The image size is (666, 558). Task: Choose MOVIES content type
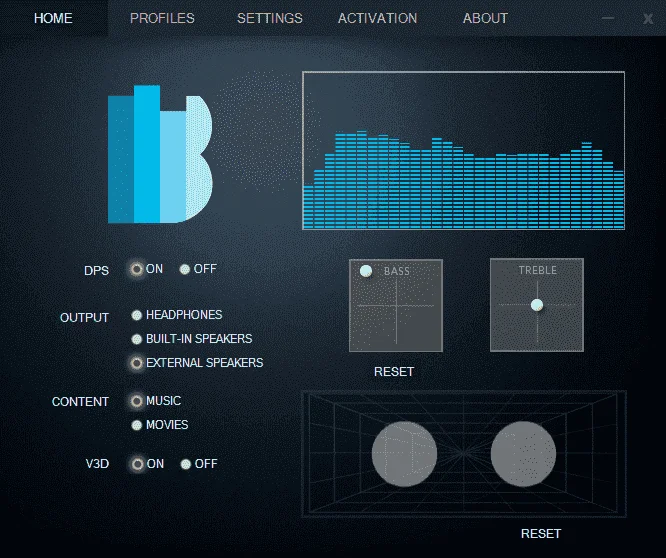click(136, 425)
